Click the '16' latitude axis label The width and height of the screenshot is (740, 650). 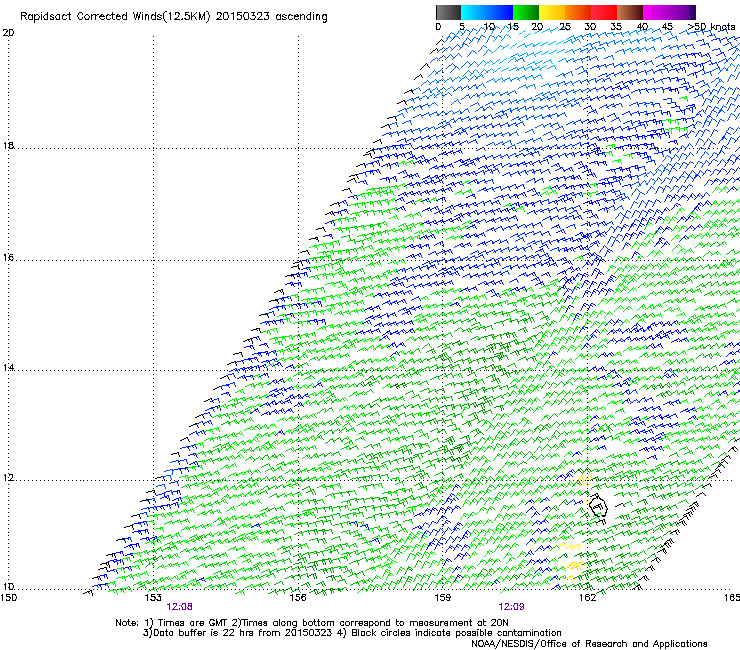point(8,258)
